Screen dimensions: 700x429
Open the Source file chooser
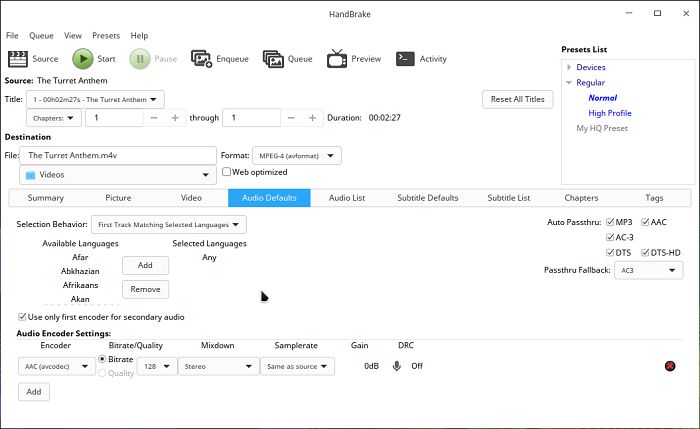point(33,59)
